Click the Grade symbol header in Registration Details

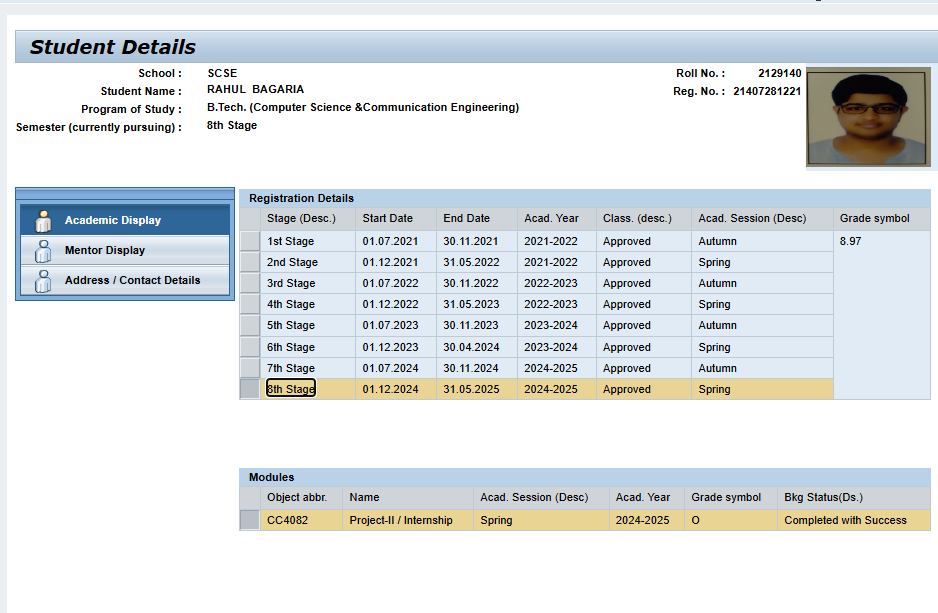pyautogui.click(x=874, y=218)
